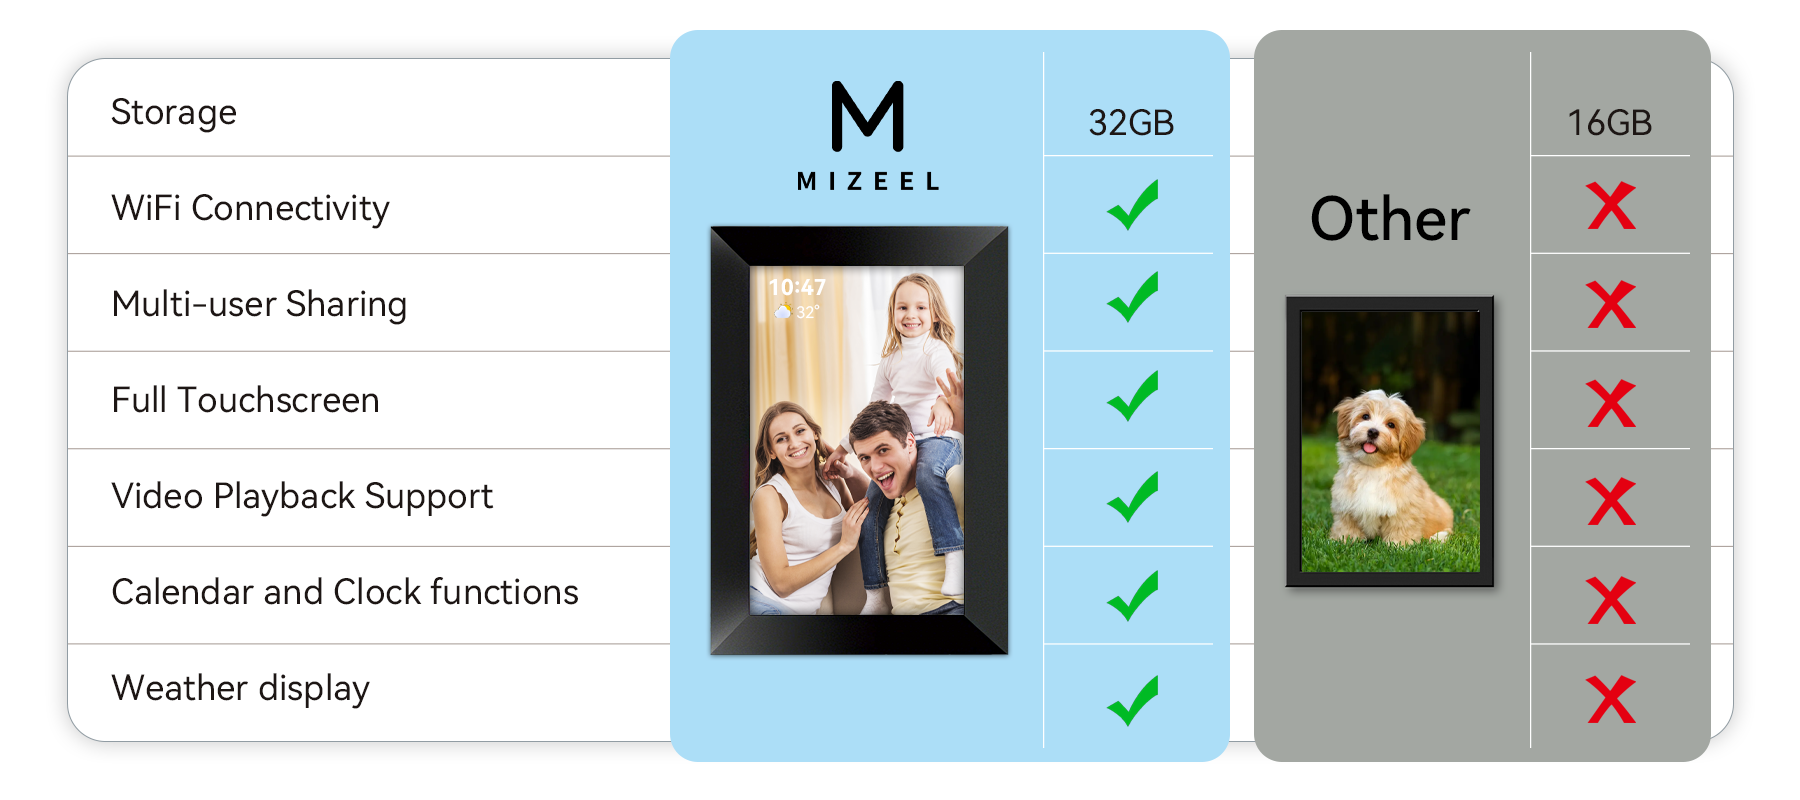Screen dimensions: 1800x800
Task: Select the Mizeel family photo frame image
Action: point(859,441)
